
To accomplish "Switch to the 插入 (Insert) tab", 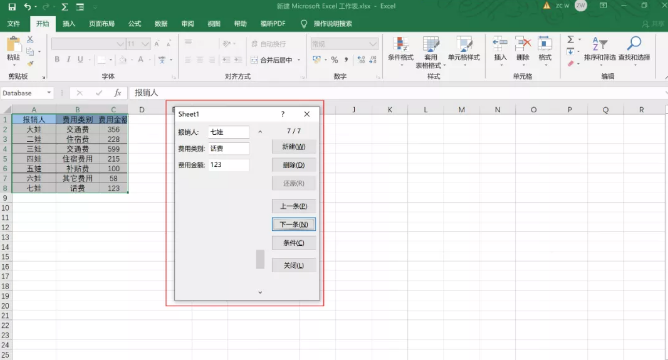I will 69,24.
